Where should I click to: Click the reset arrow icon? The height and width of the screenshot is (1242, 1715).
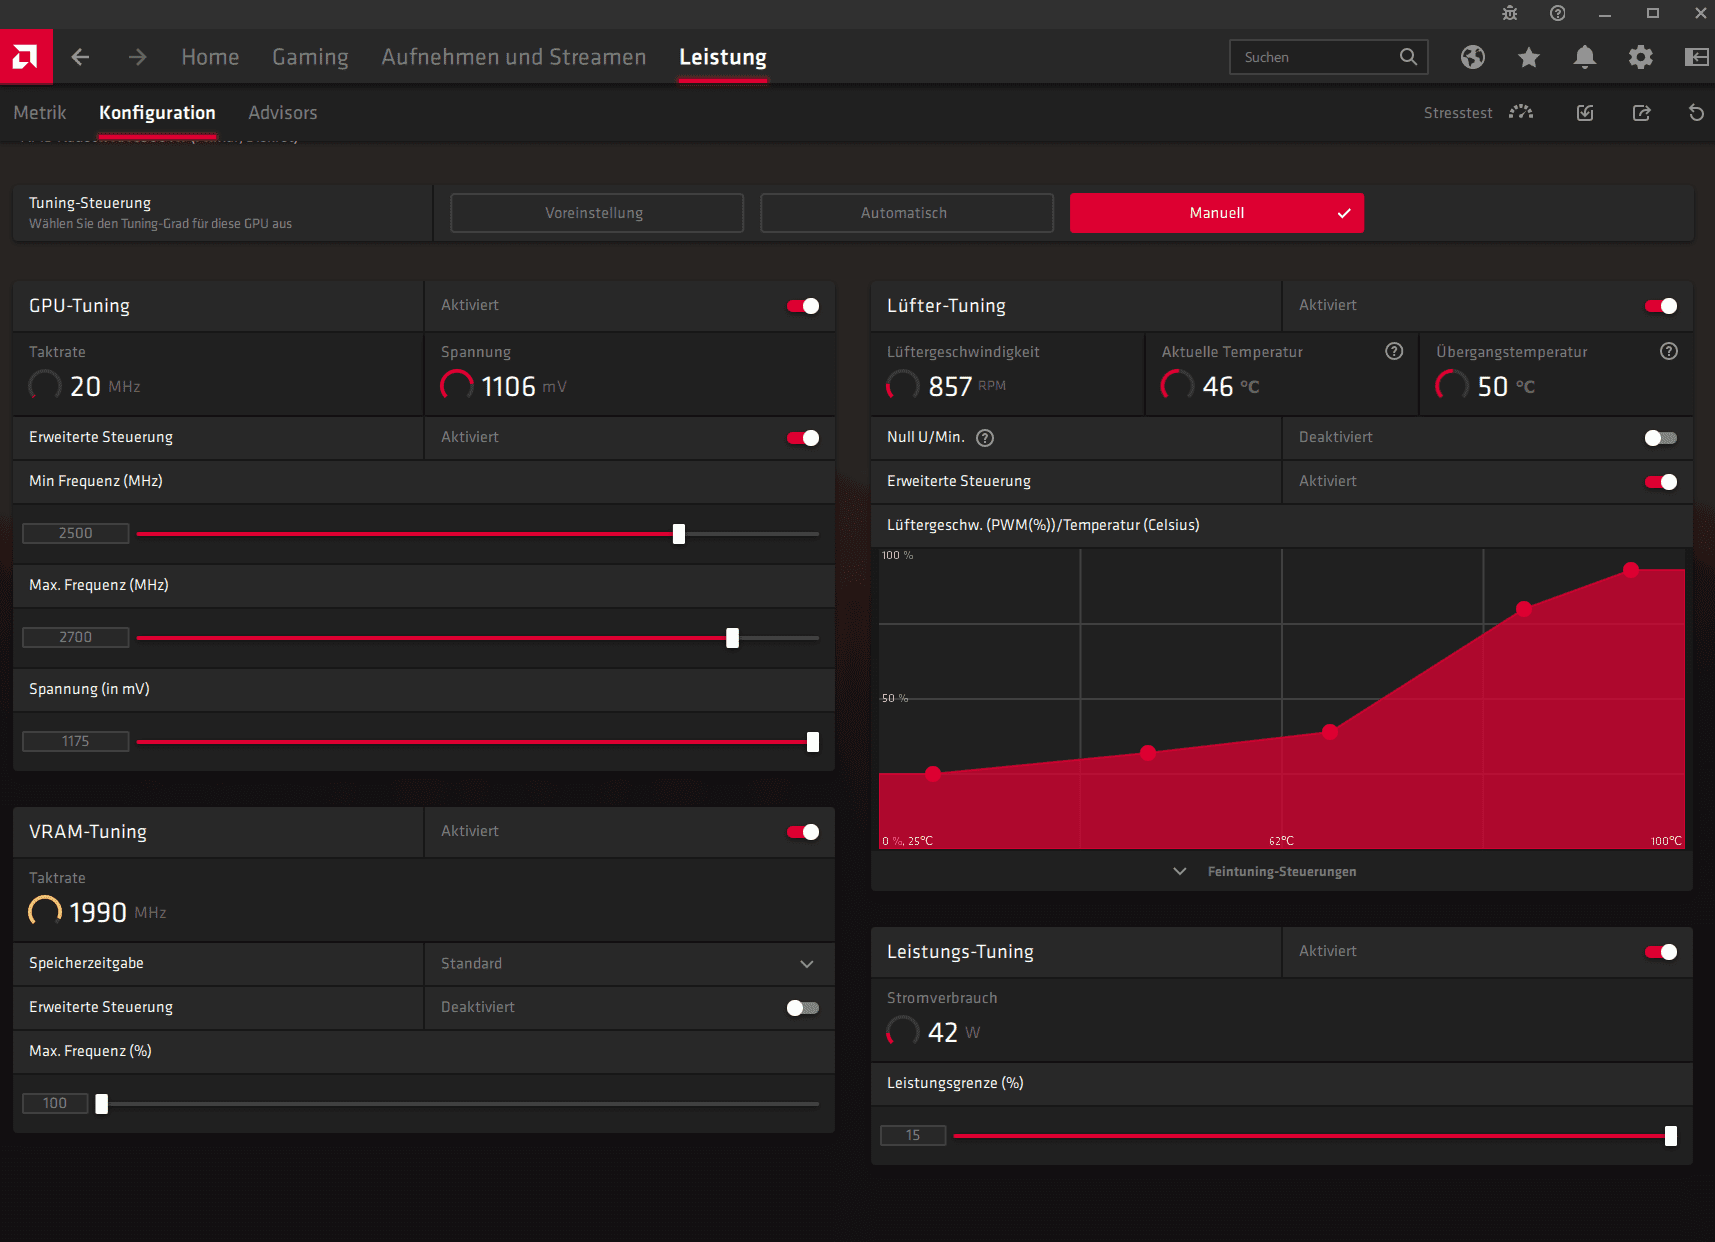1696,112
